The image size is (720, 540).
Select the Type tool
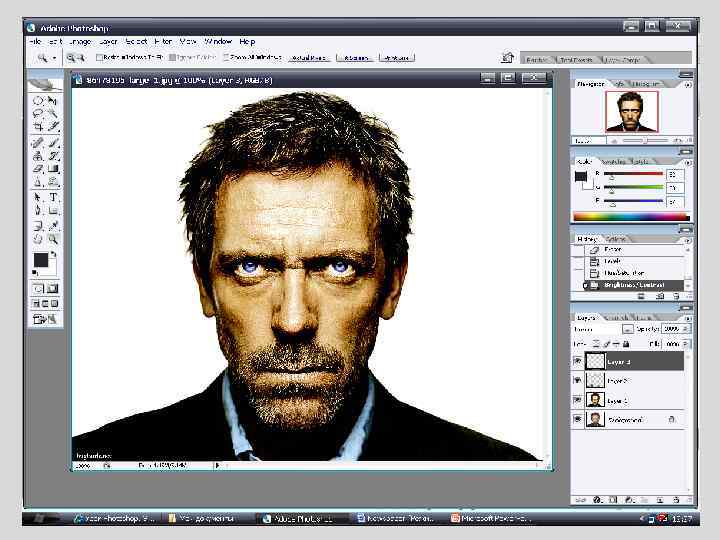pyautogui.click(x=53, y=197)
